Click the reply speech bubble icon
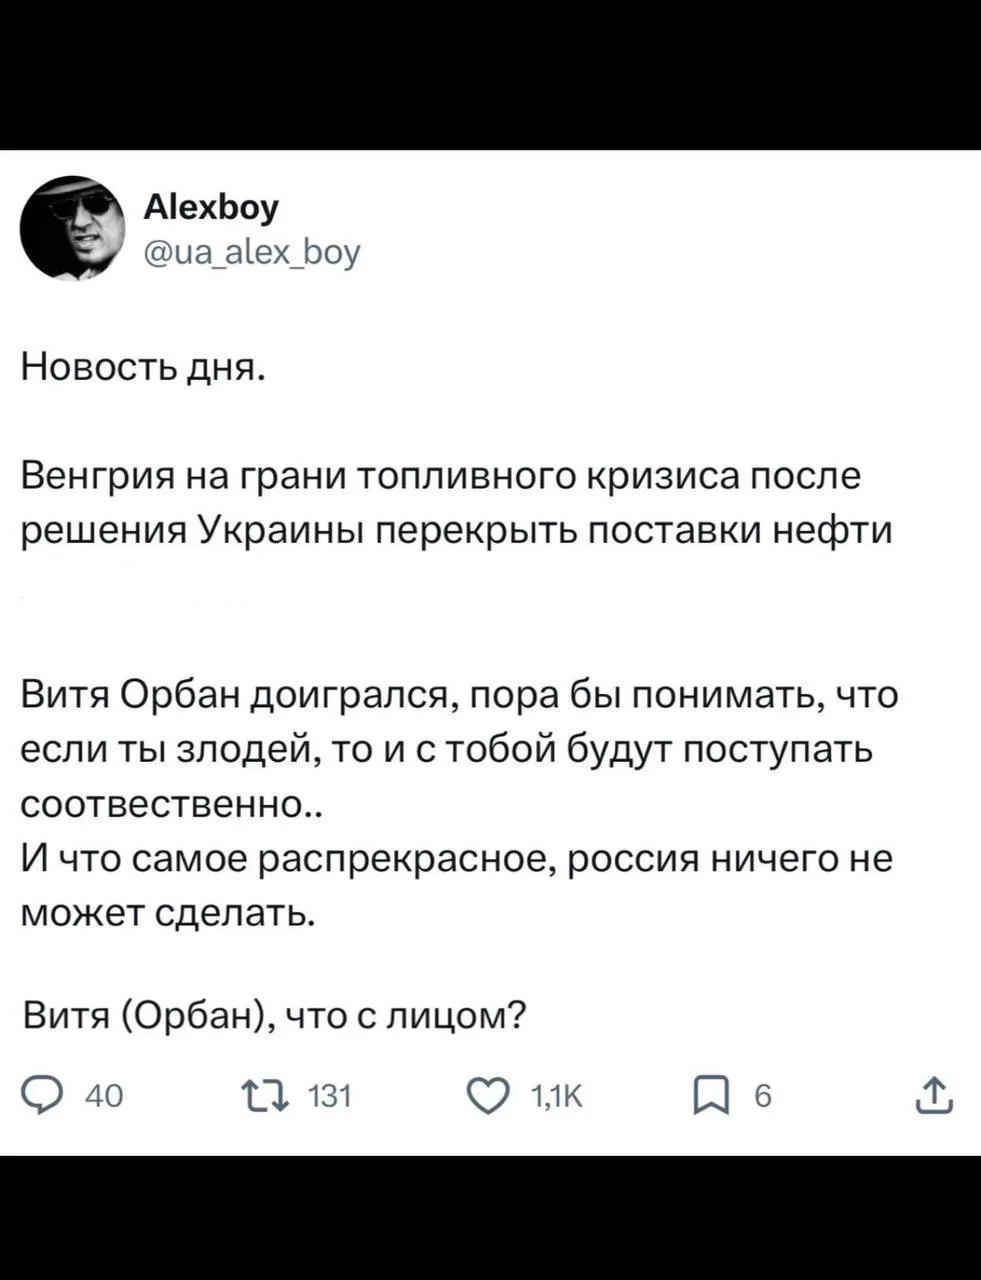 pos(42,1096)
